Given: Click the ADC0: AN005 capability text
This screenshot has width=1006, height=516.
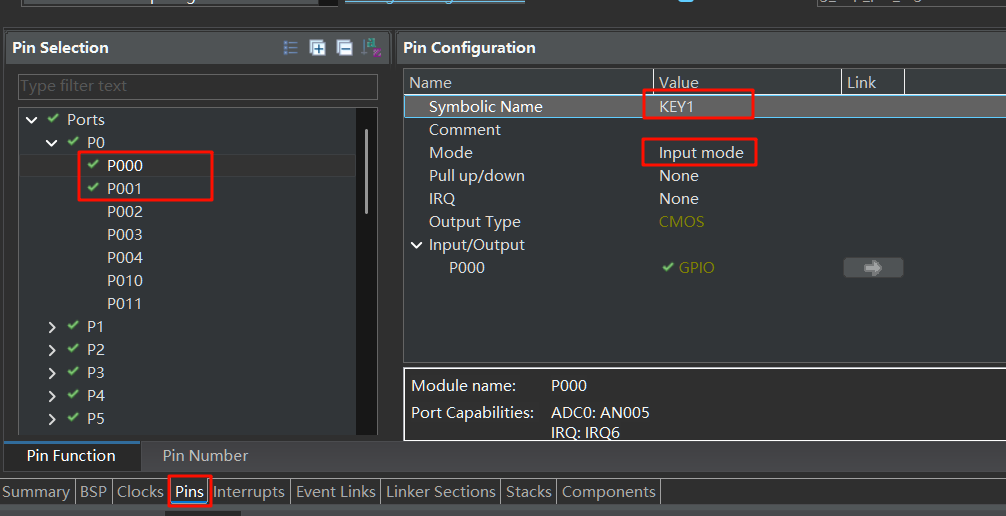Looking at the screenshot, I should (600, 413).
